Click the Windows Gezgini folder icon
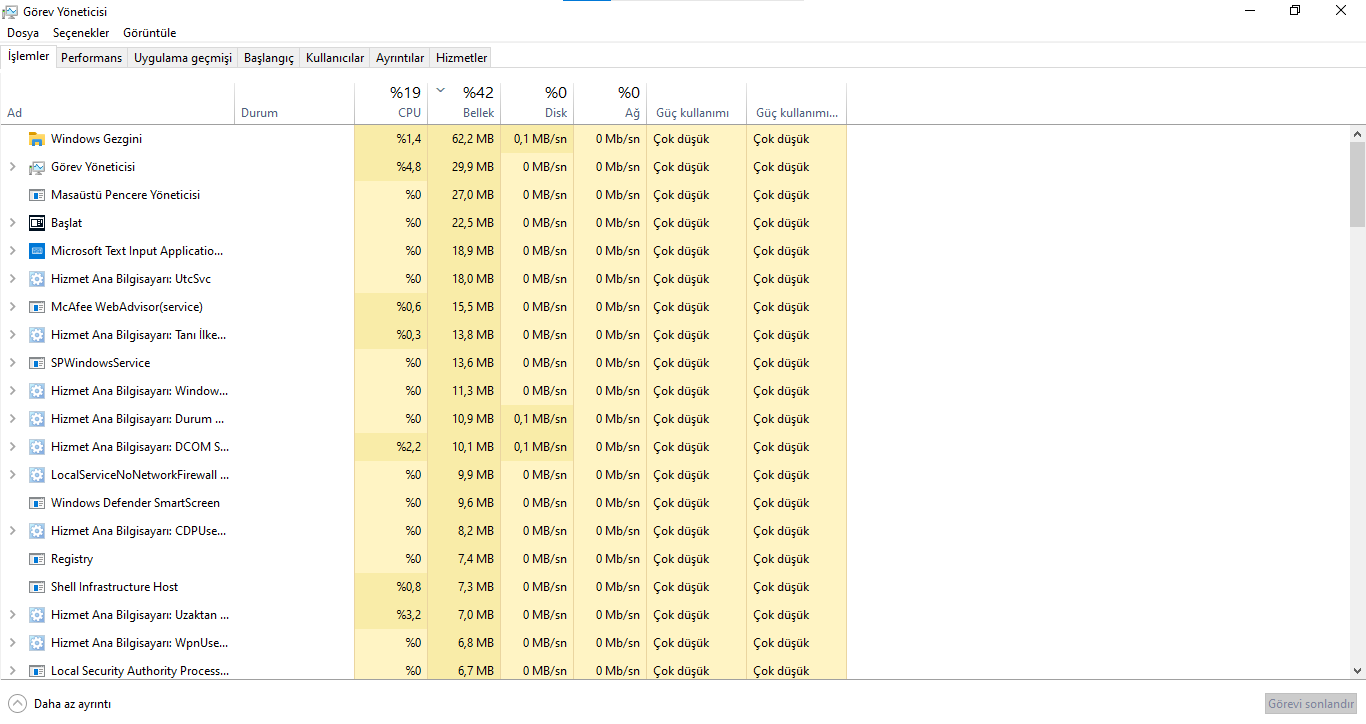The width and height of the screenshot is (1366, 724). pyautogui.click(x=37, y=139)
